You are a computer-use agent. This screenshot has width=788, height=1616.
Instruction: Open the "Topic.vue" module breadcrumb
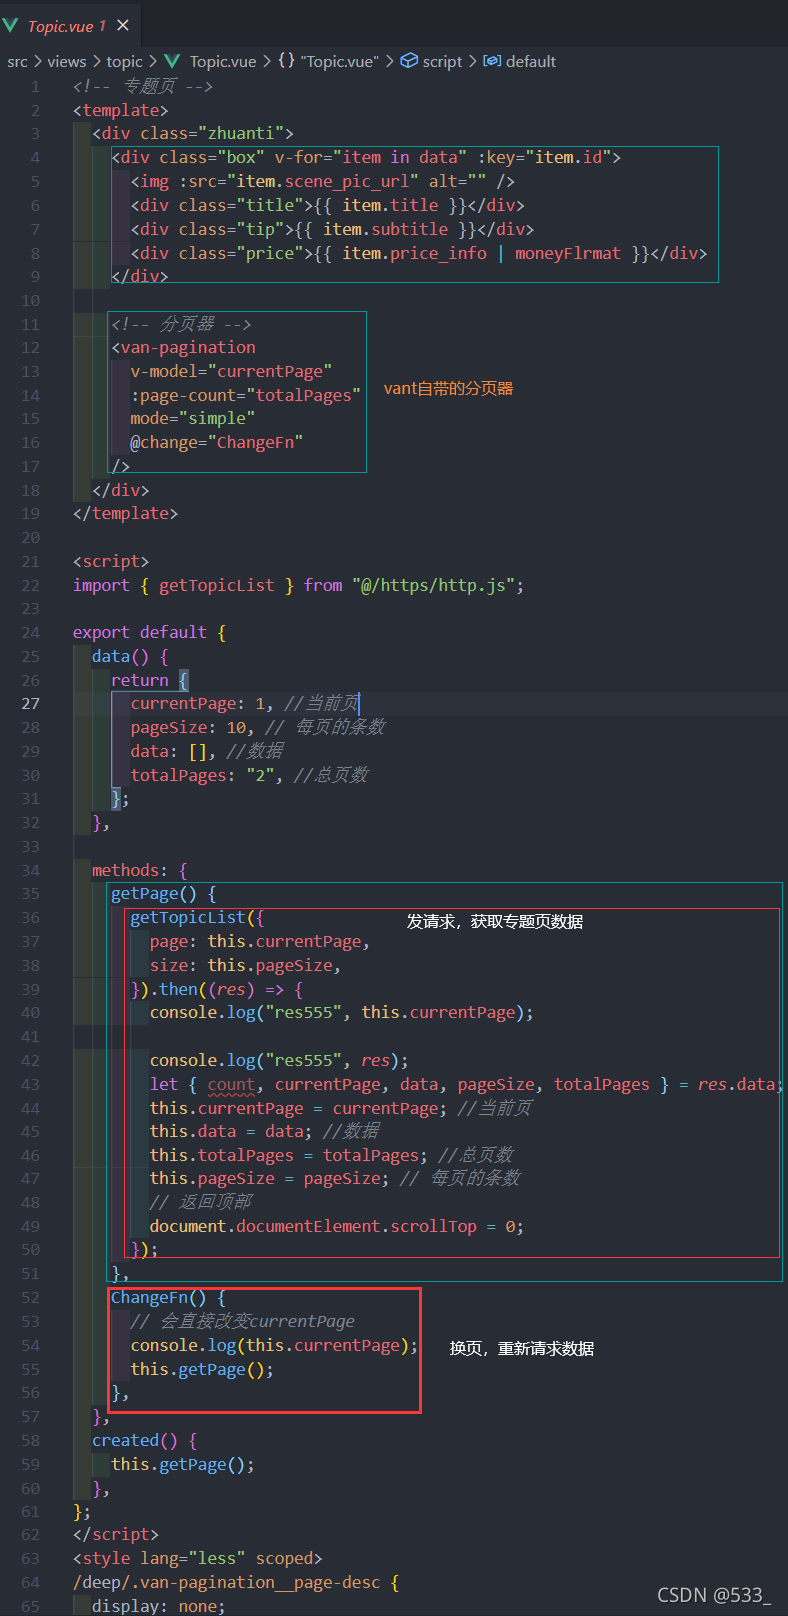click(340, 62)
